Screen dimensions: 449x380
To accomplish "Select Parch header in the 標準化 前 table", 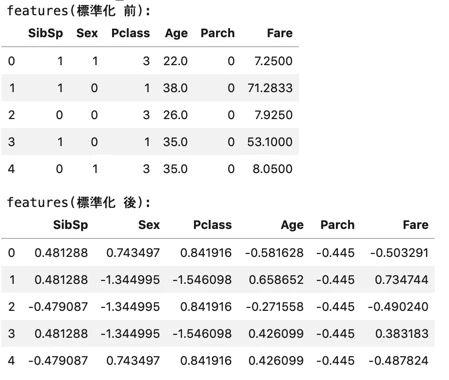I will pos(218,33).
